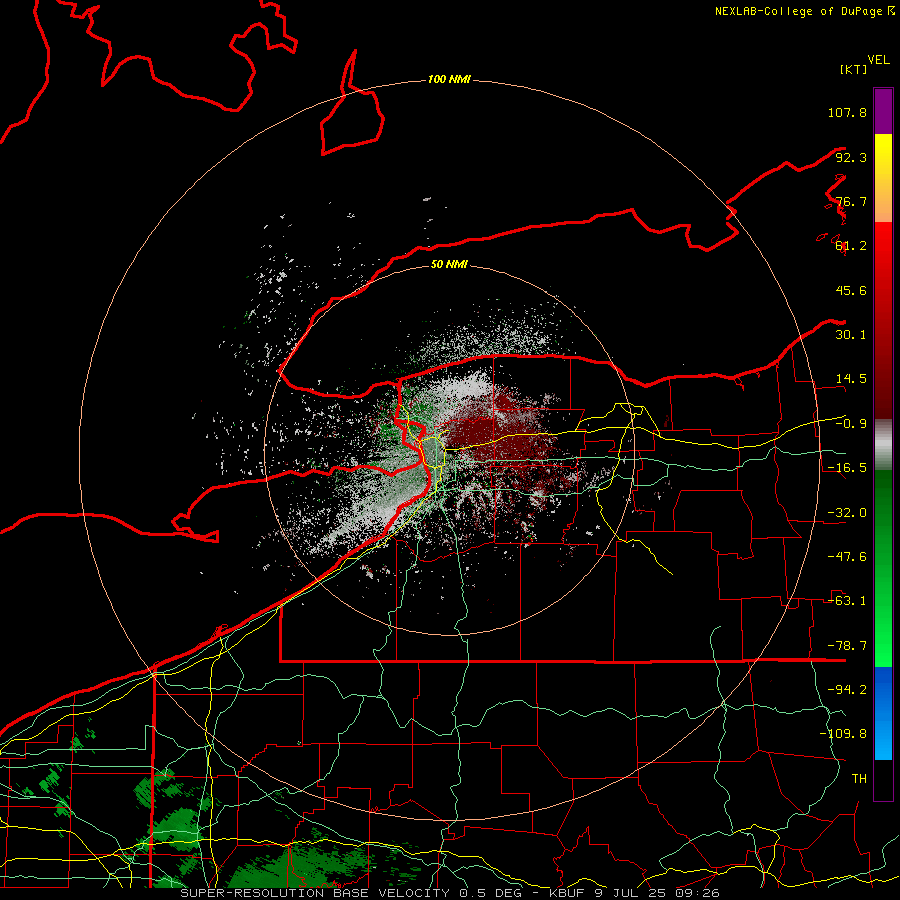Image resolution: width=900 pixels, height=900 pixels.
Task: Click the -94.2 legend value
Action: tap(847, 690)
